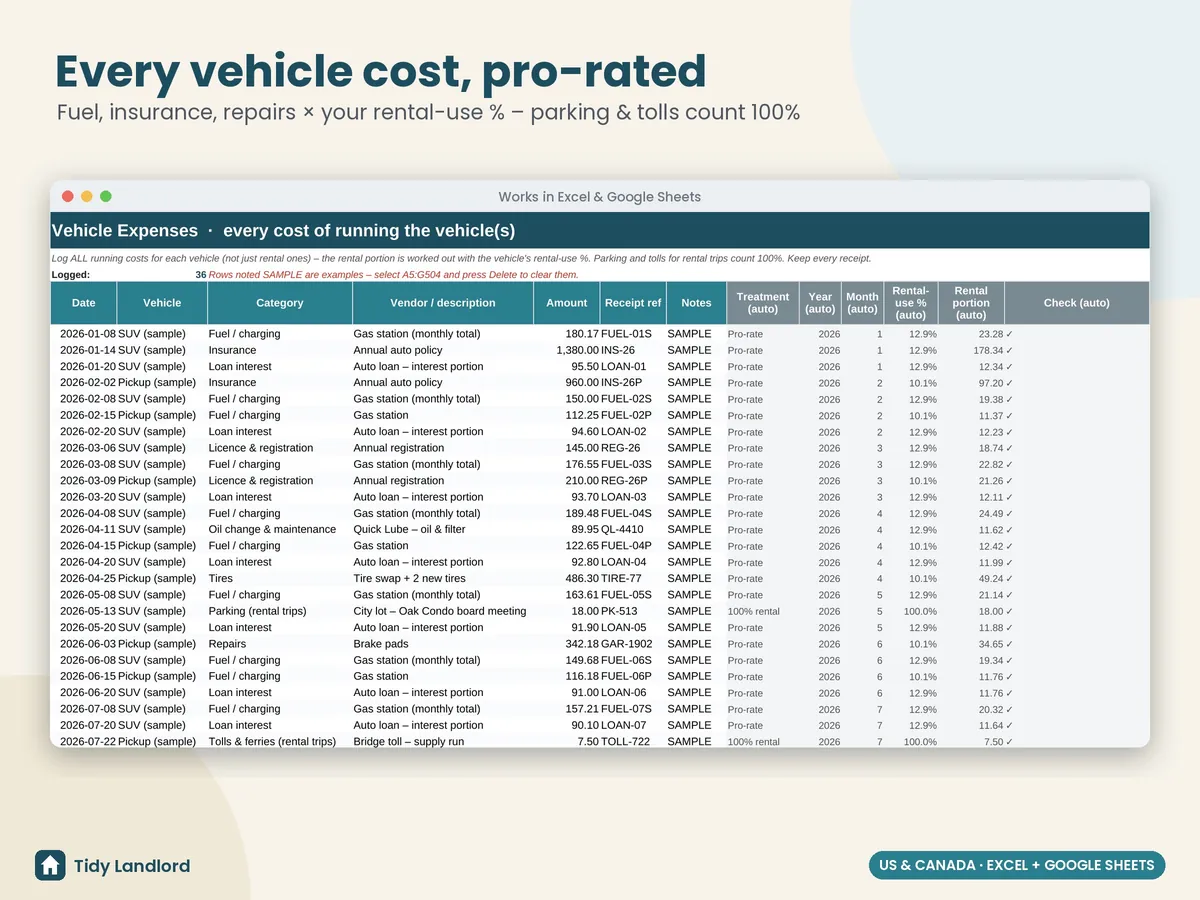Viewport: 1200px width, 900px height.
Task: Click the Repairs category cell
Action: point(227,644)
